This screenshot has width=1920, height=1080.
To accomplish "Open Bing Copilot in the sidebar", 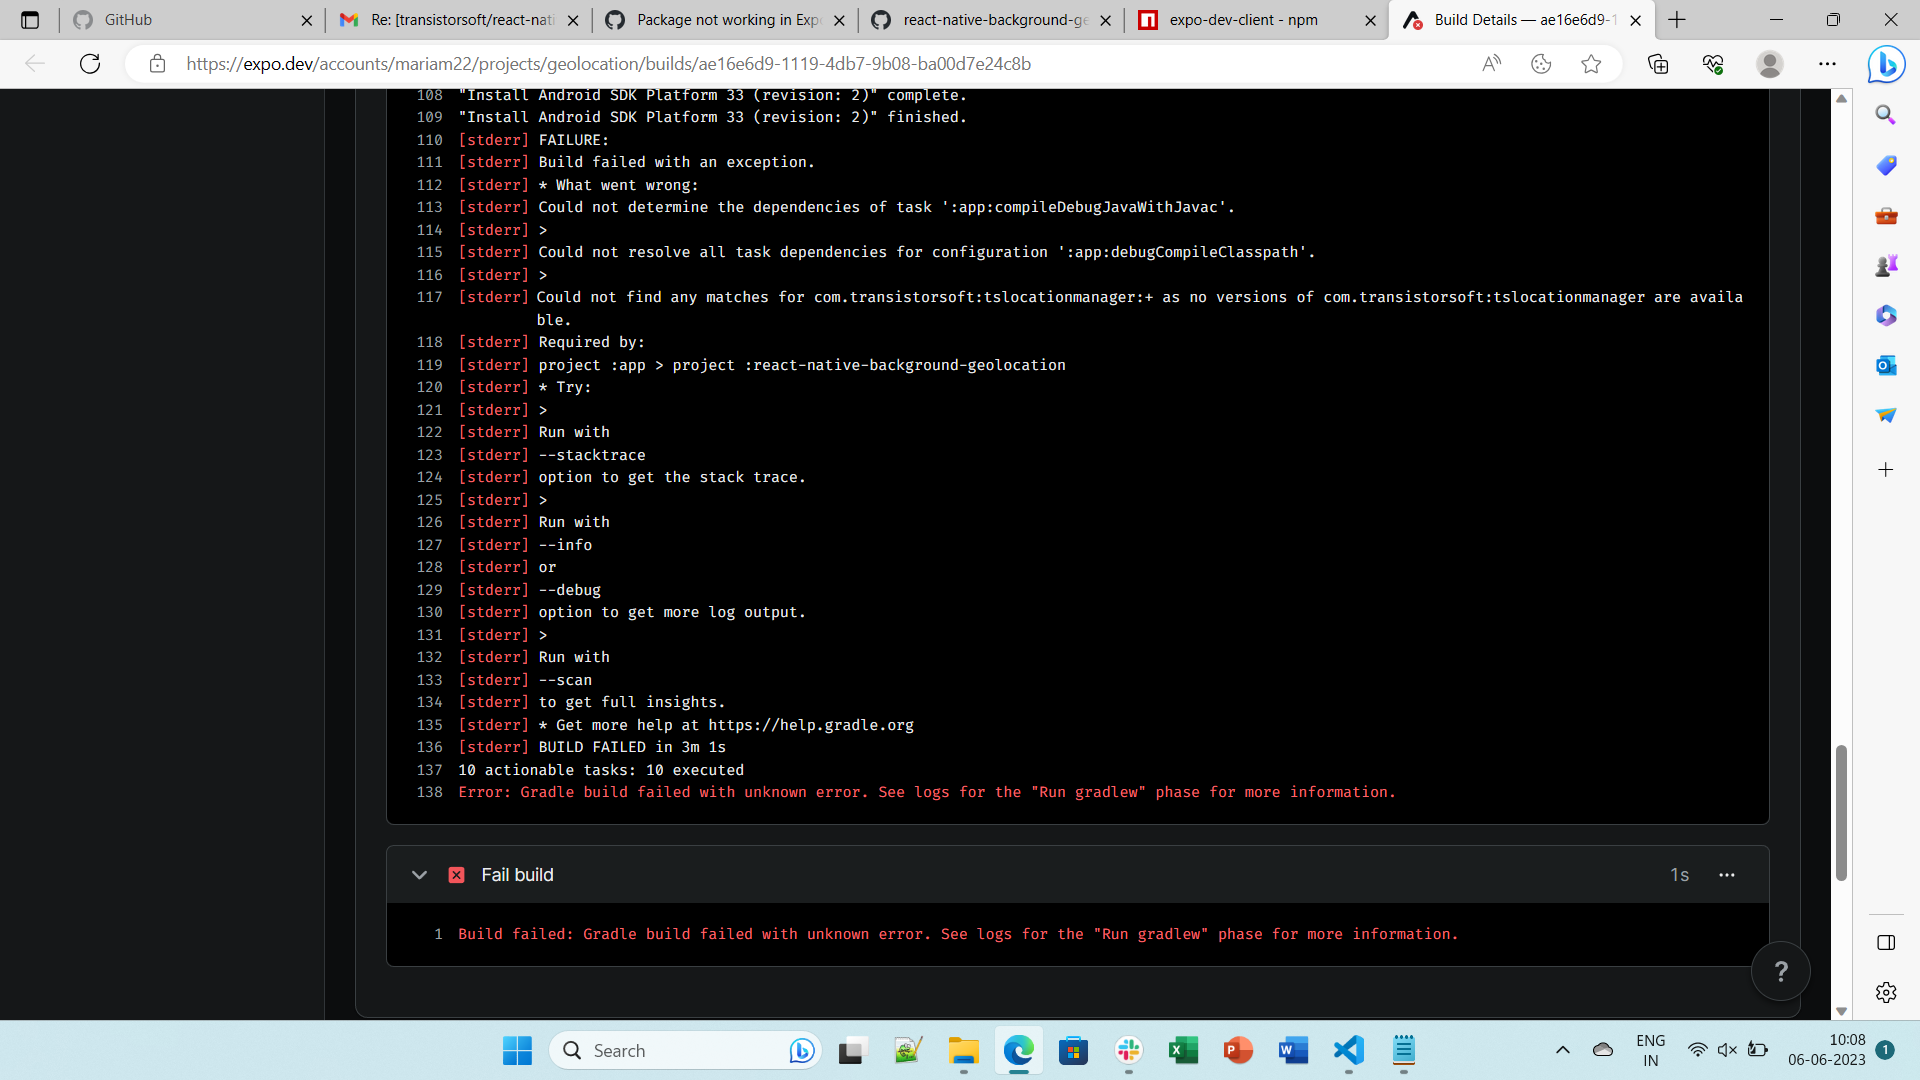I will (1886, 64).
